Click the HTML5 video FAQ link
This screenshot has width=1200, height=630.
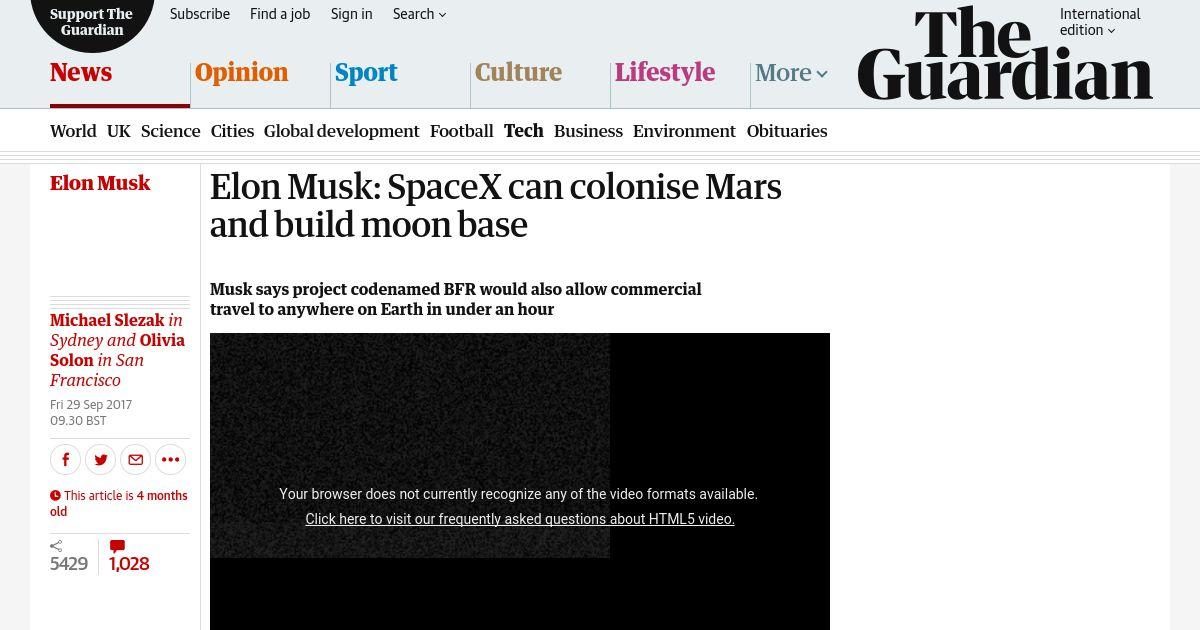[520, 519]
